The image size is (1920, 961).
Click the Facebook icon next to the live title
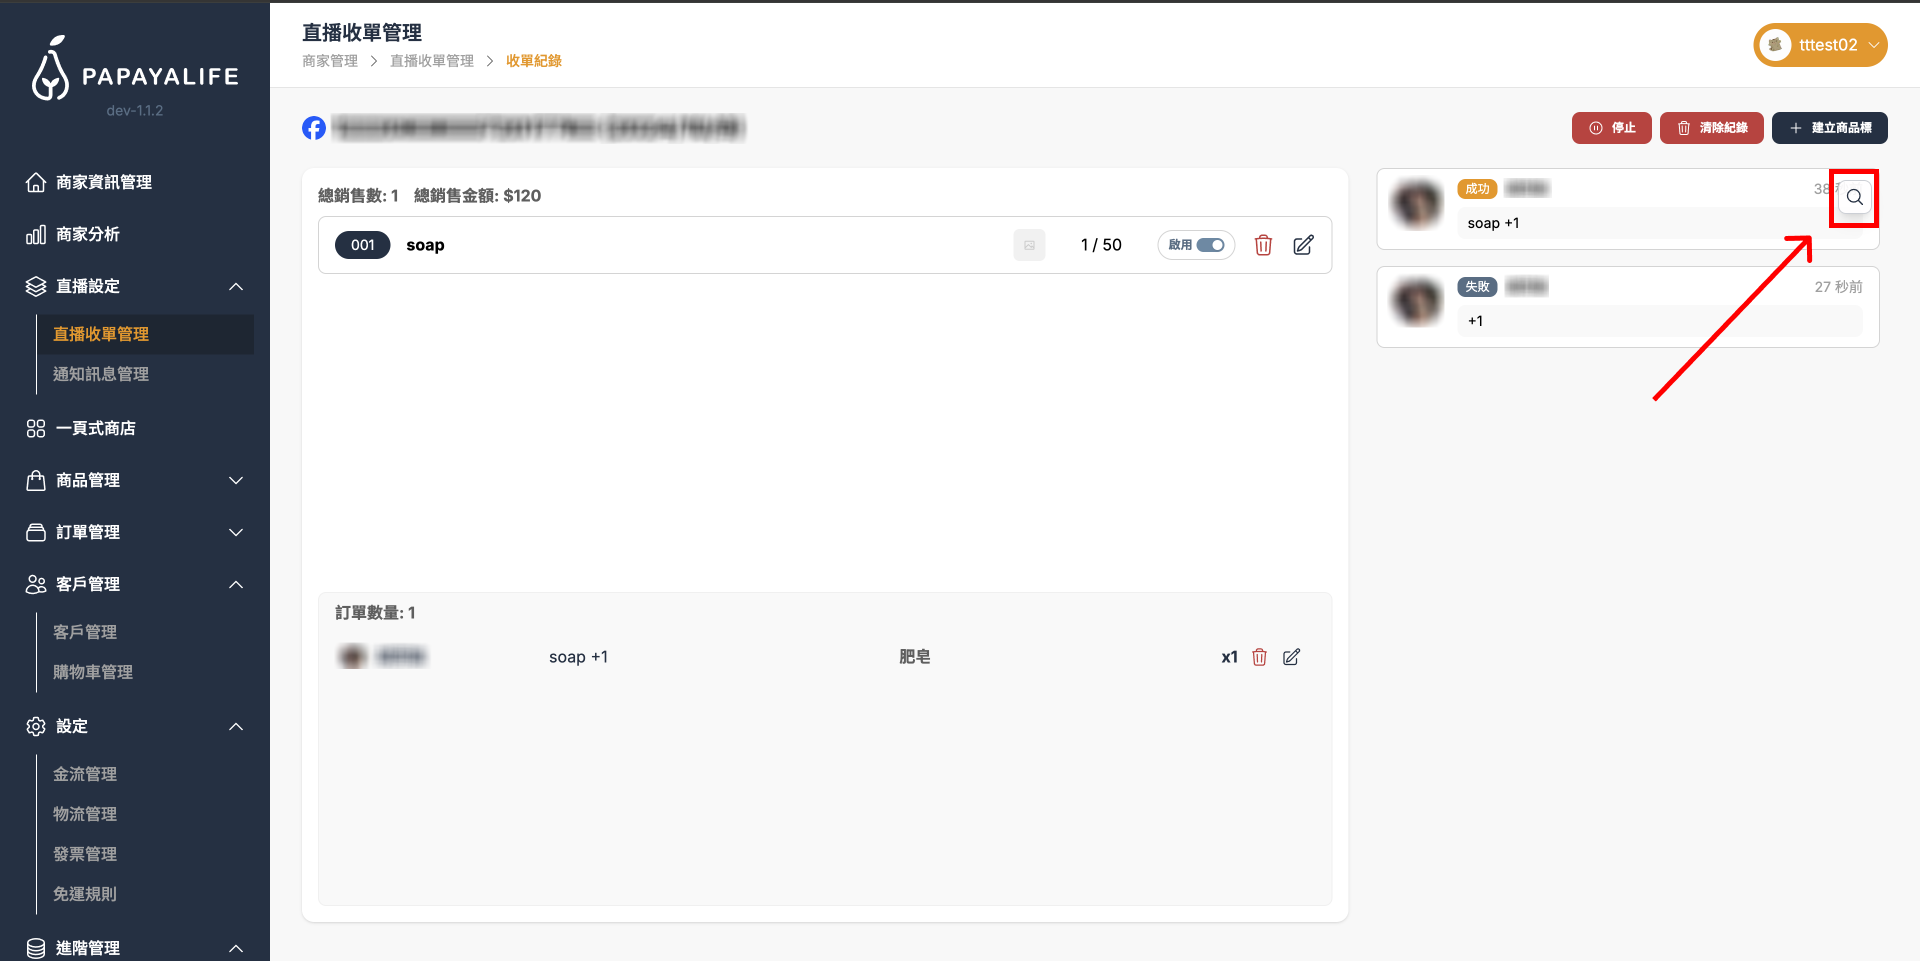click(313, 128)
